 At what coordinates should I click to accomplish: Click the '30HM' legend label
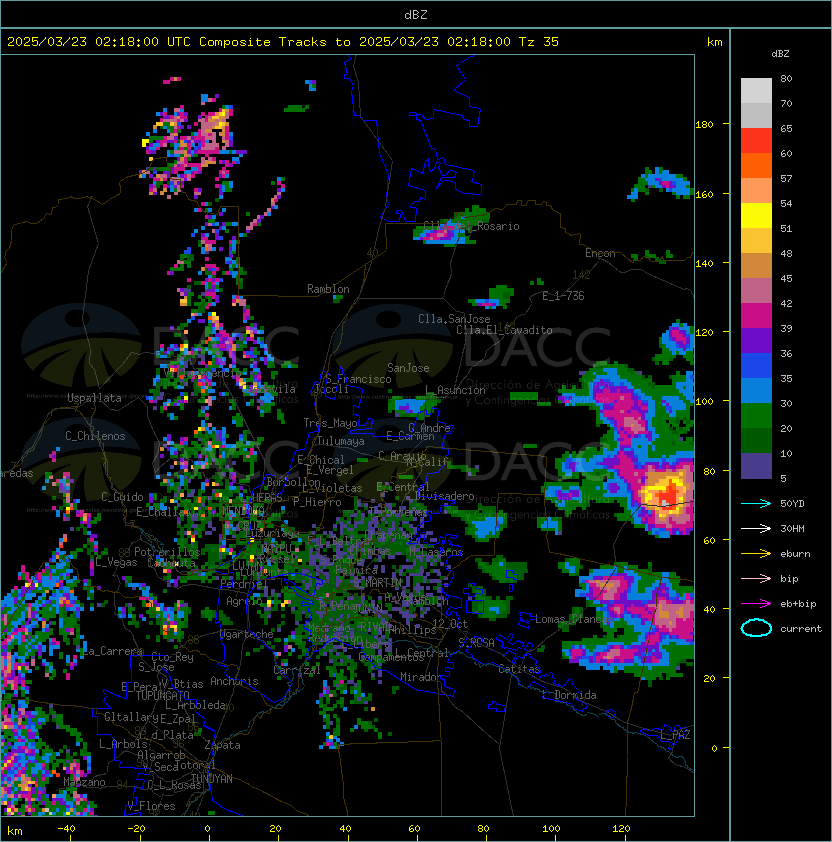(x=792, y=528)
